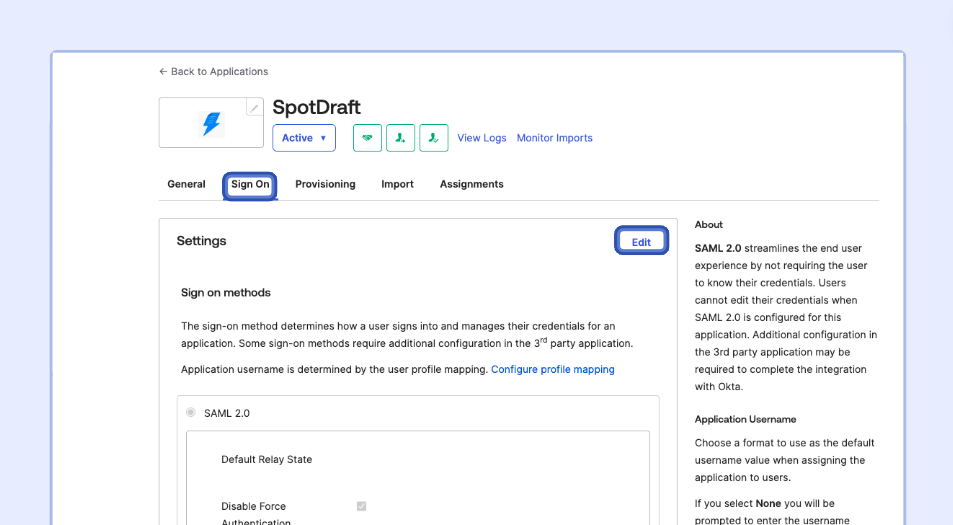Open View Logs
953x525 pixels.
pyautogui.click(x=481, y=138)
